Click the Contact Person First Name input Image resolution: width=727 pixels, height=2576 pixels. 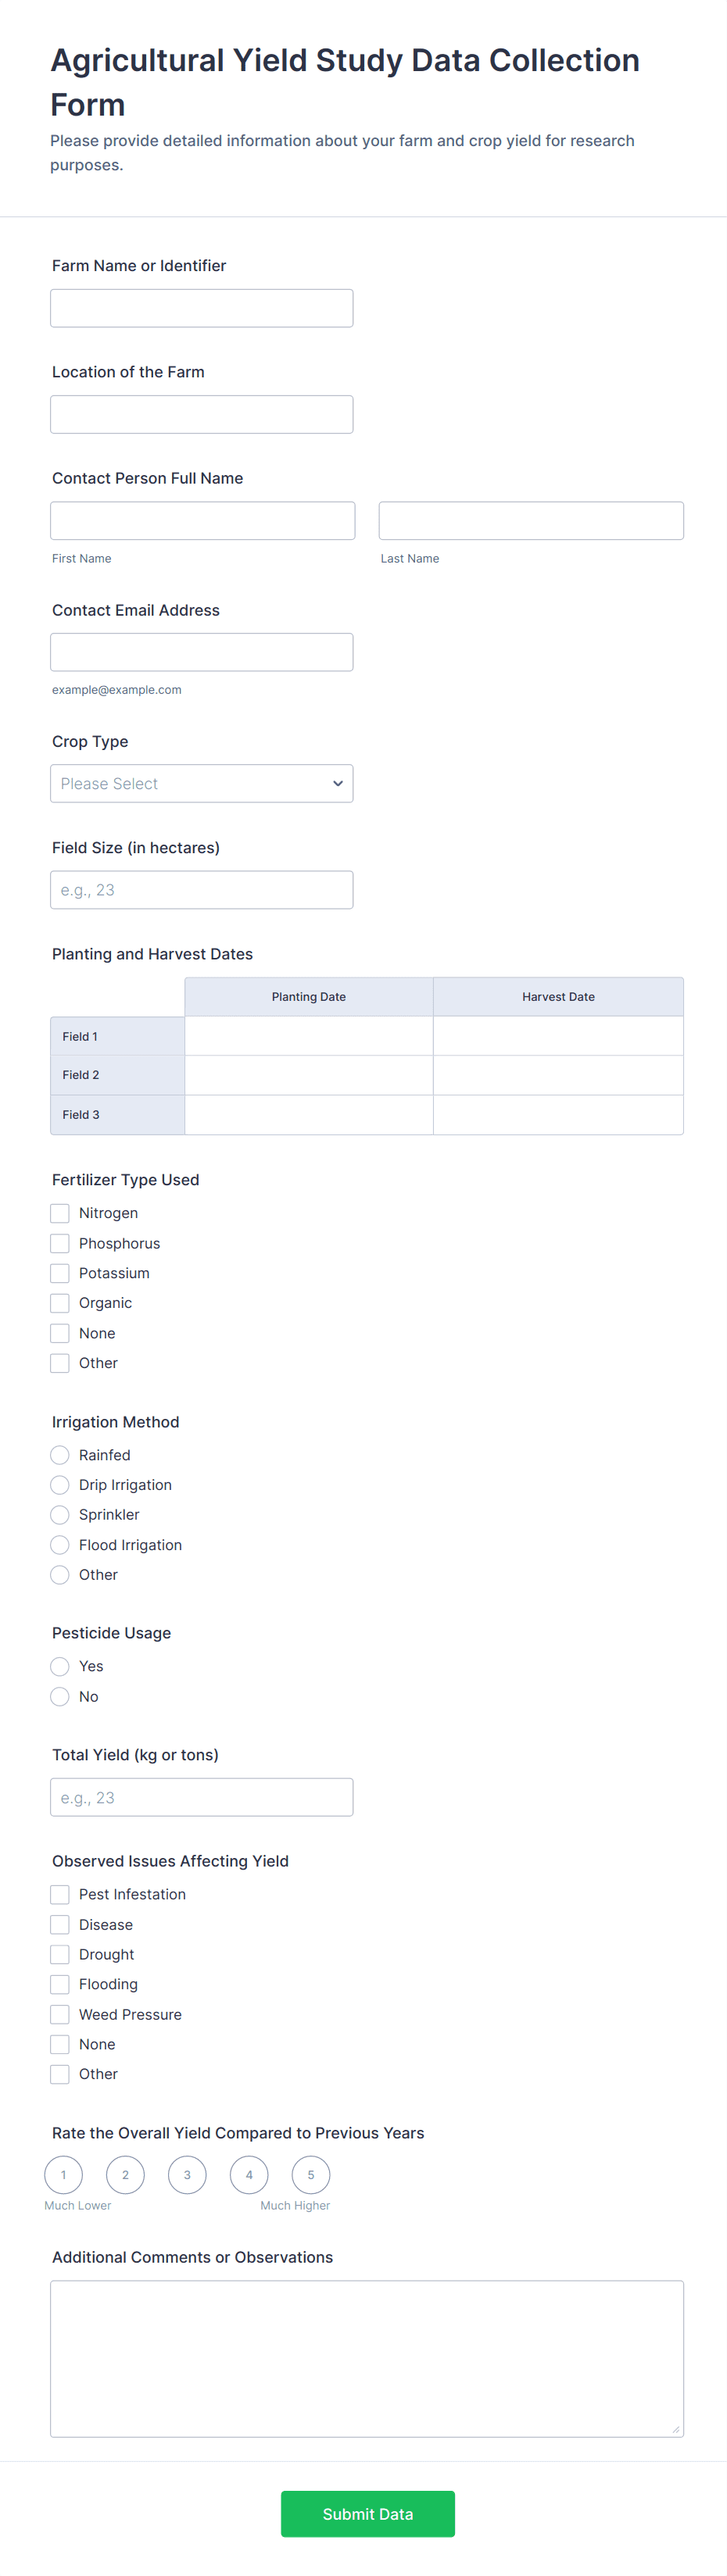[202, 521]
